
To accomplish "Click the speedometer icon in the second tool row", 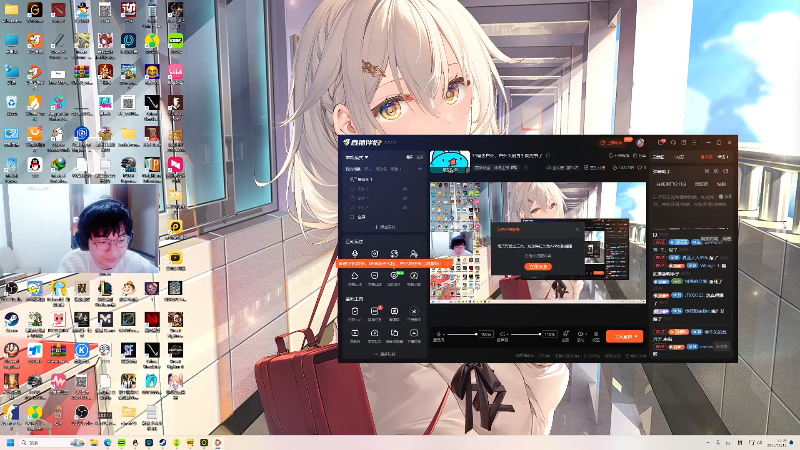I will click(414, 276).
